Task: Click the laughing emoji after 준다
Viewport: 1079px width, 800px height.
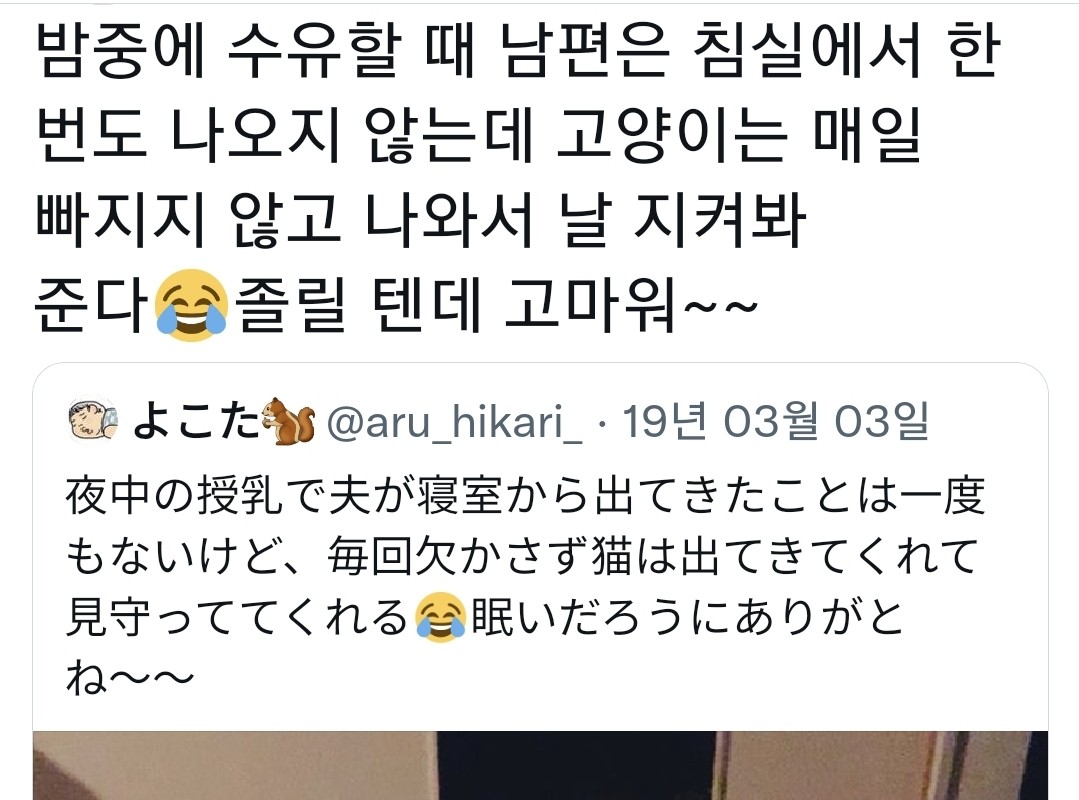Action: [191, 305]
